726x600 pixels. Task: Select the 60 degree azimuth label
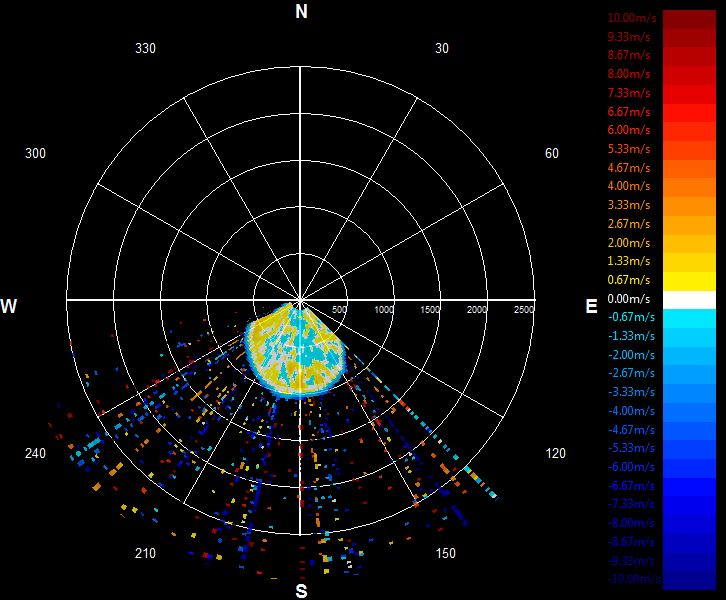[x=551, y=153]
